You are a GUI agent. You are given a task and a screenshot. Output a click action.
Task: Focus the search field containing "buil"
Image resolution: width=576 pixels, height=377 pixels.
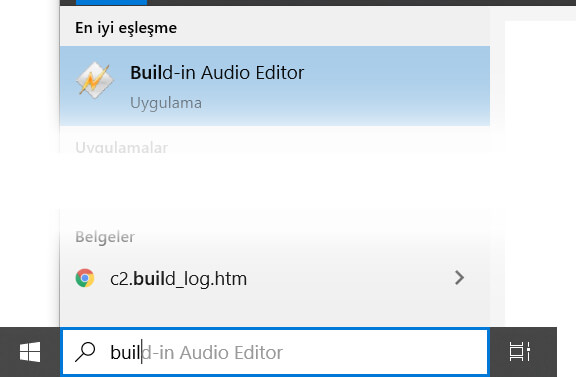pos(275,352)
